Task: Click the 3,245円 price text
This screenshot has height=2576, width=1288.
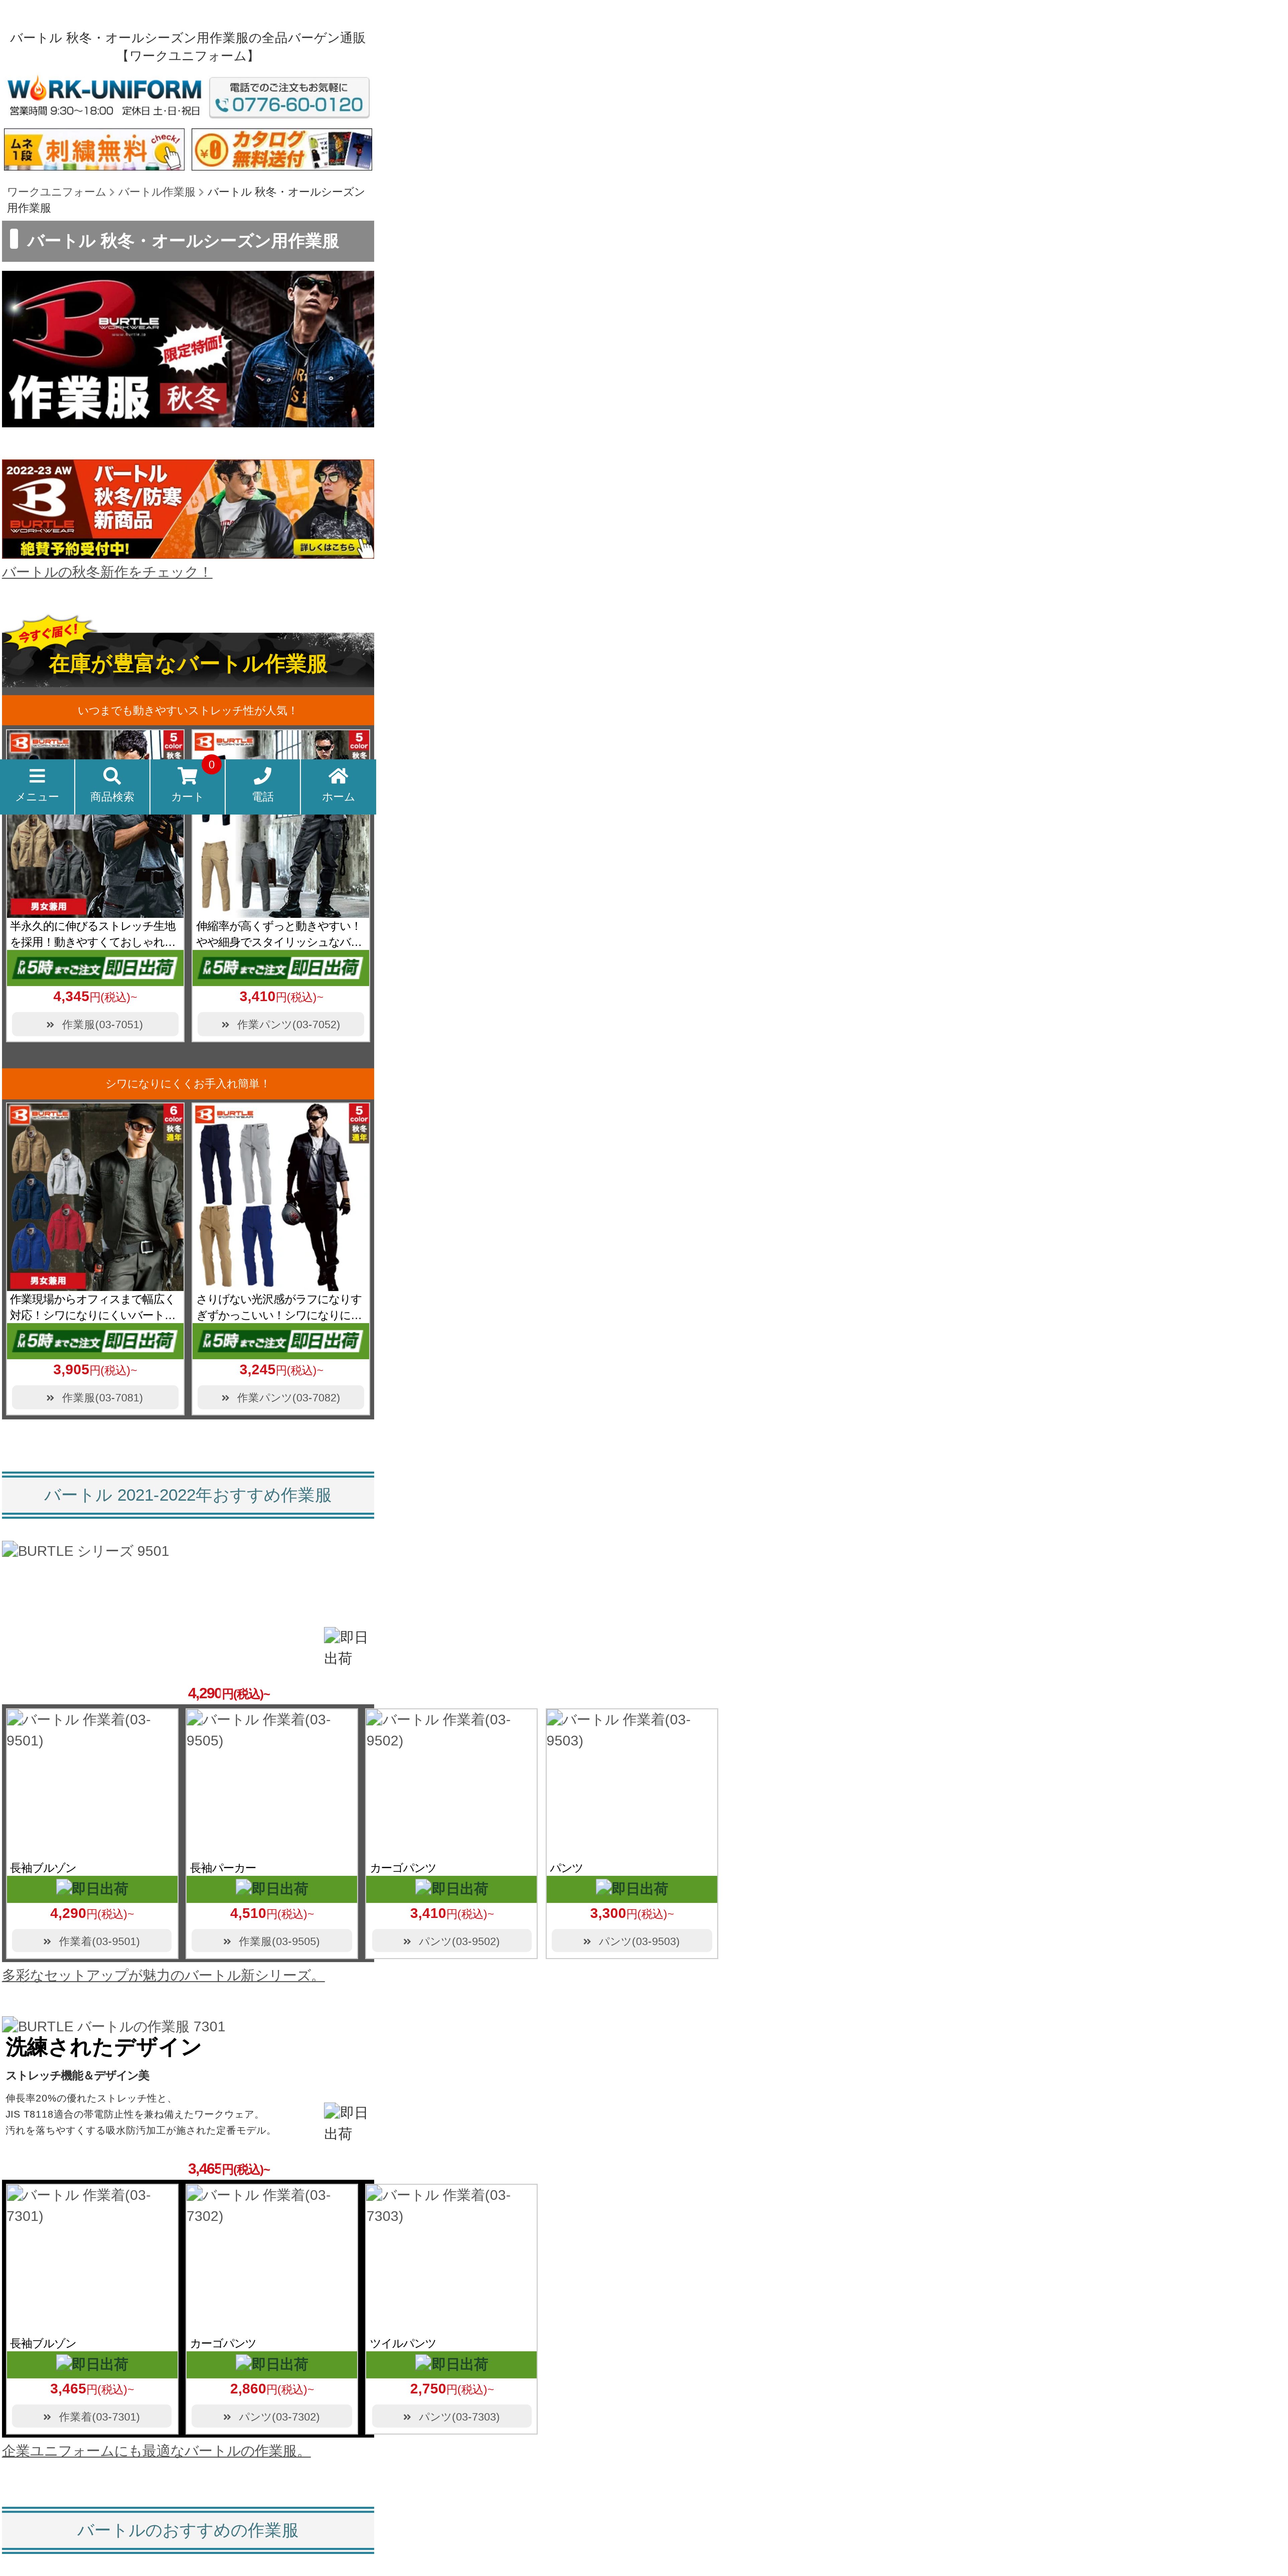Action: [281, 1370]
